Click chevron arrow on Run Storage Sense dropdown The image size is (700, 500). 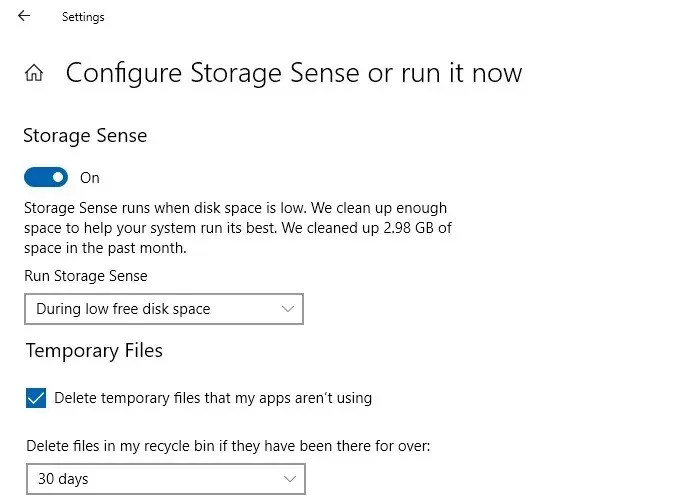(x=288, y=309)
